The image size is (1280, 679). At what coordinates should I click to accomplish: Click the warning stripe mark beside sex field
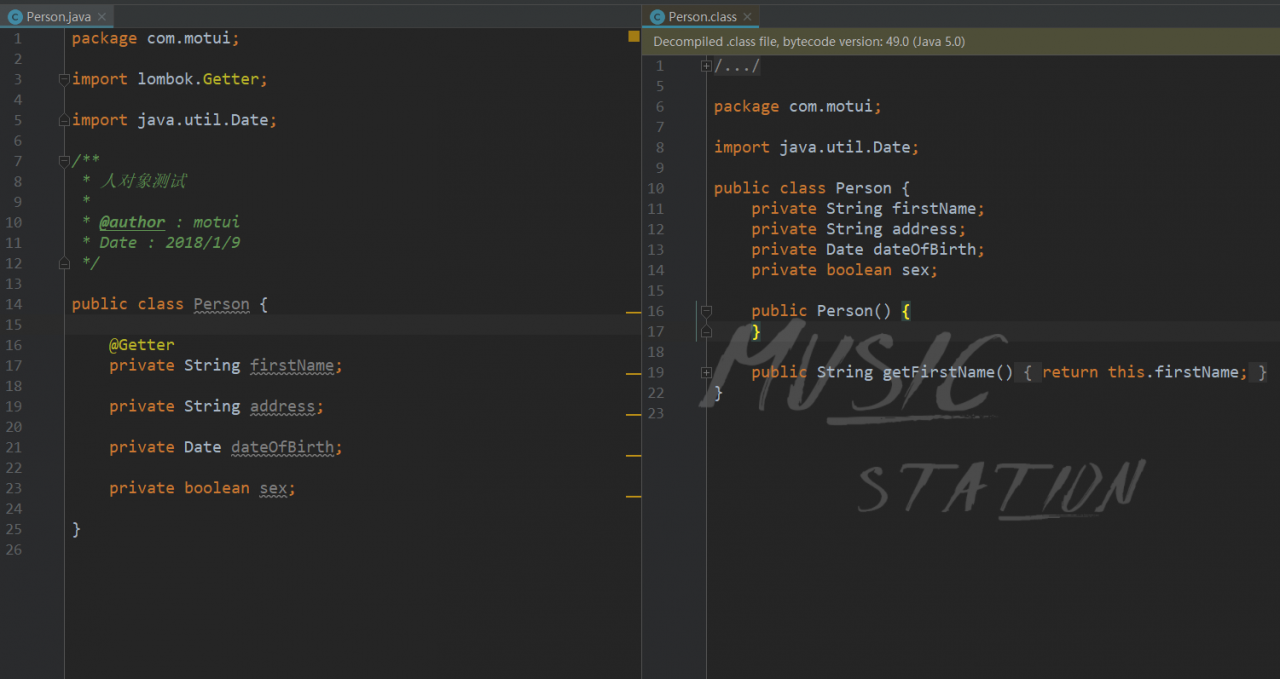click(633, 496)
